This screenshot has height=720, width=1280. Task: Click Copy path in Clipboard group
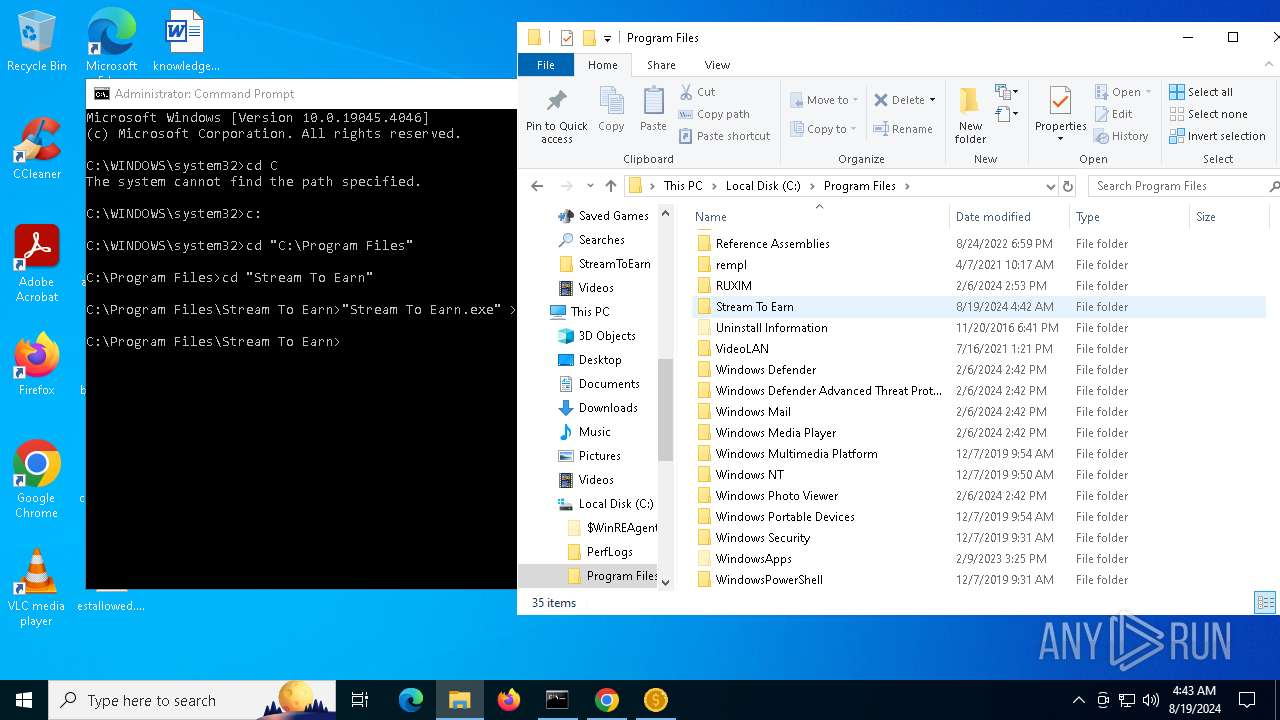point(714,114)
